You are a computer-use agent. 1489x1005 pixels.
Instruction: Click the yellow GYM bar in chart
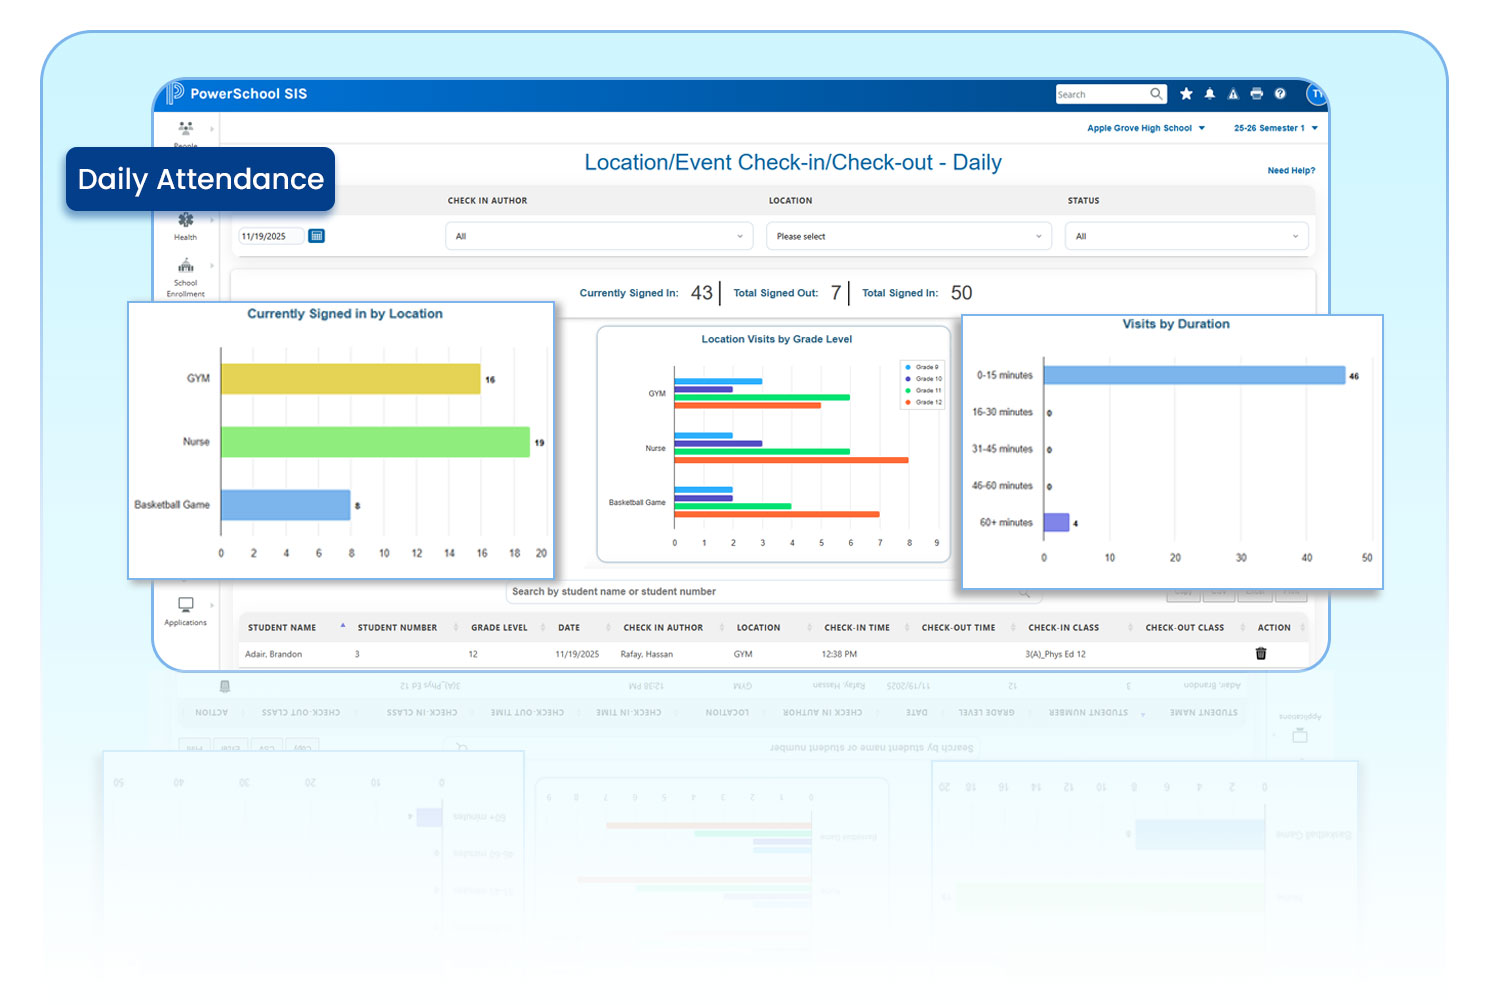point(350,379)
